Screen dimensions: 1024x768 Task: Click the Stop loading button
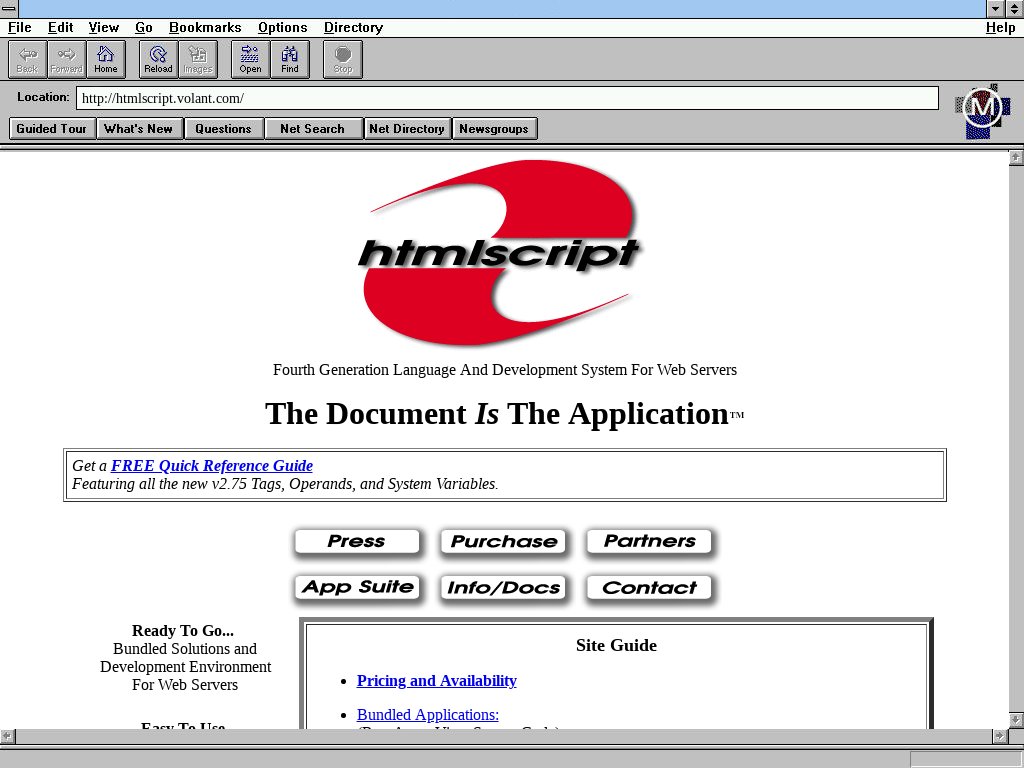tap(343, 59)
